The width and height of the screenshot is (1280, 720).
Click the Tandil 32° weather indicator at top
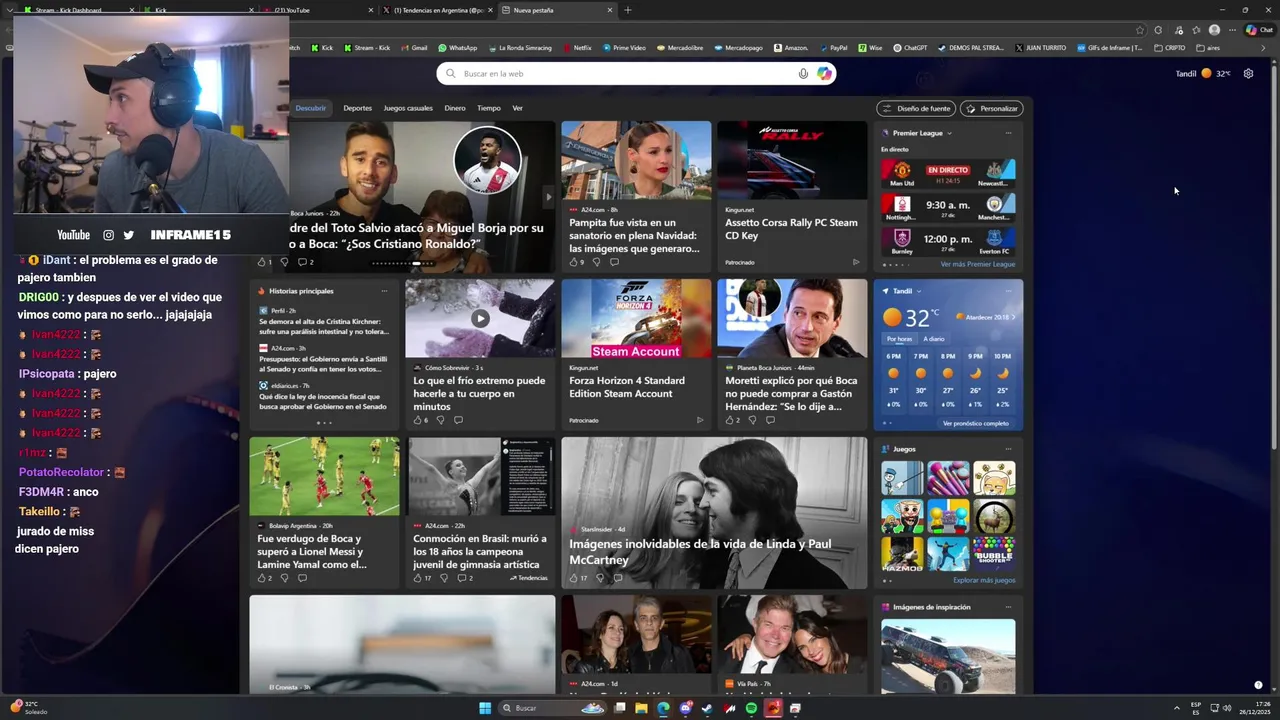coord(1203,73)
